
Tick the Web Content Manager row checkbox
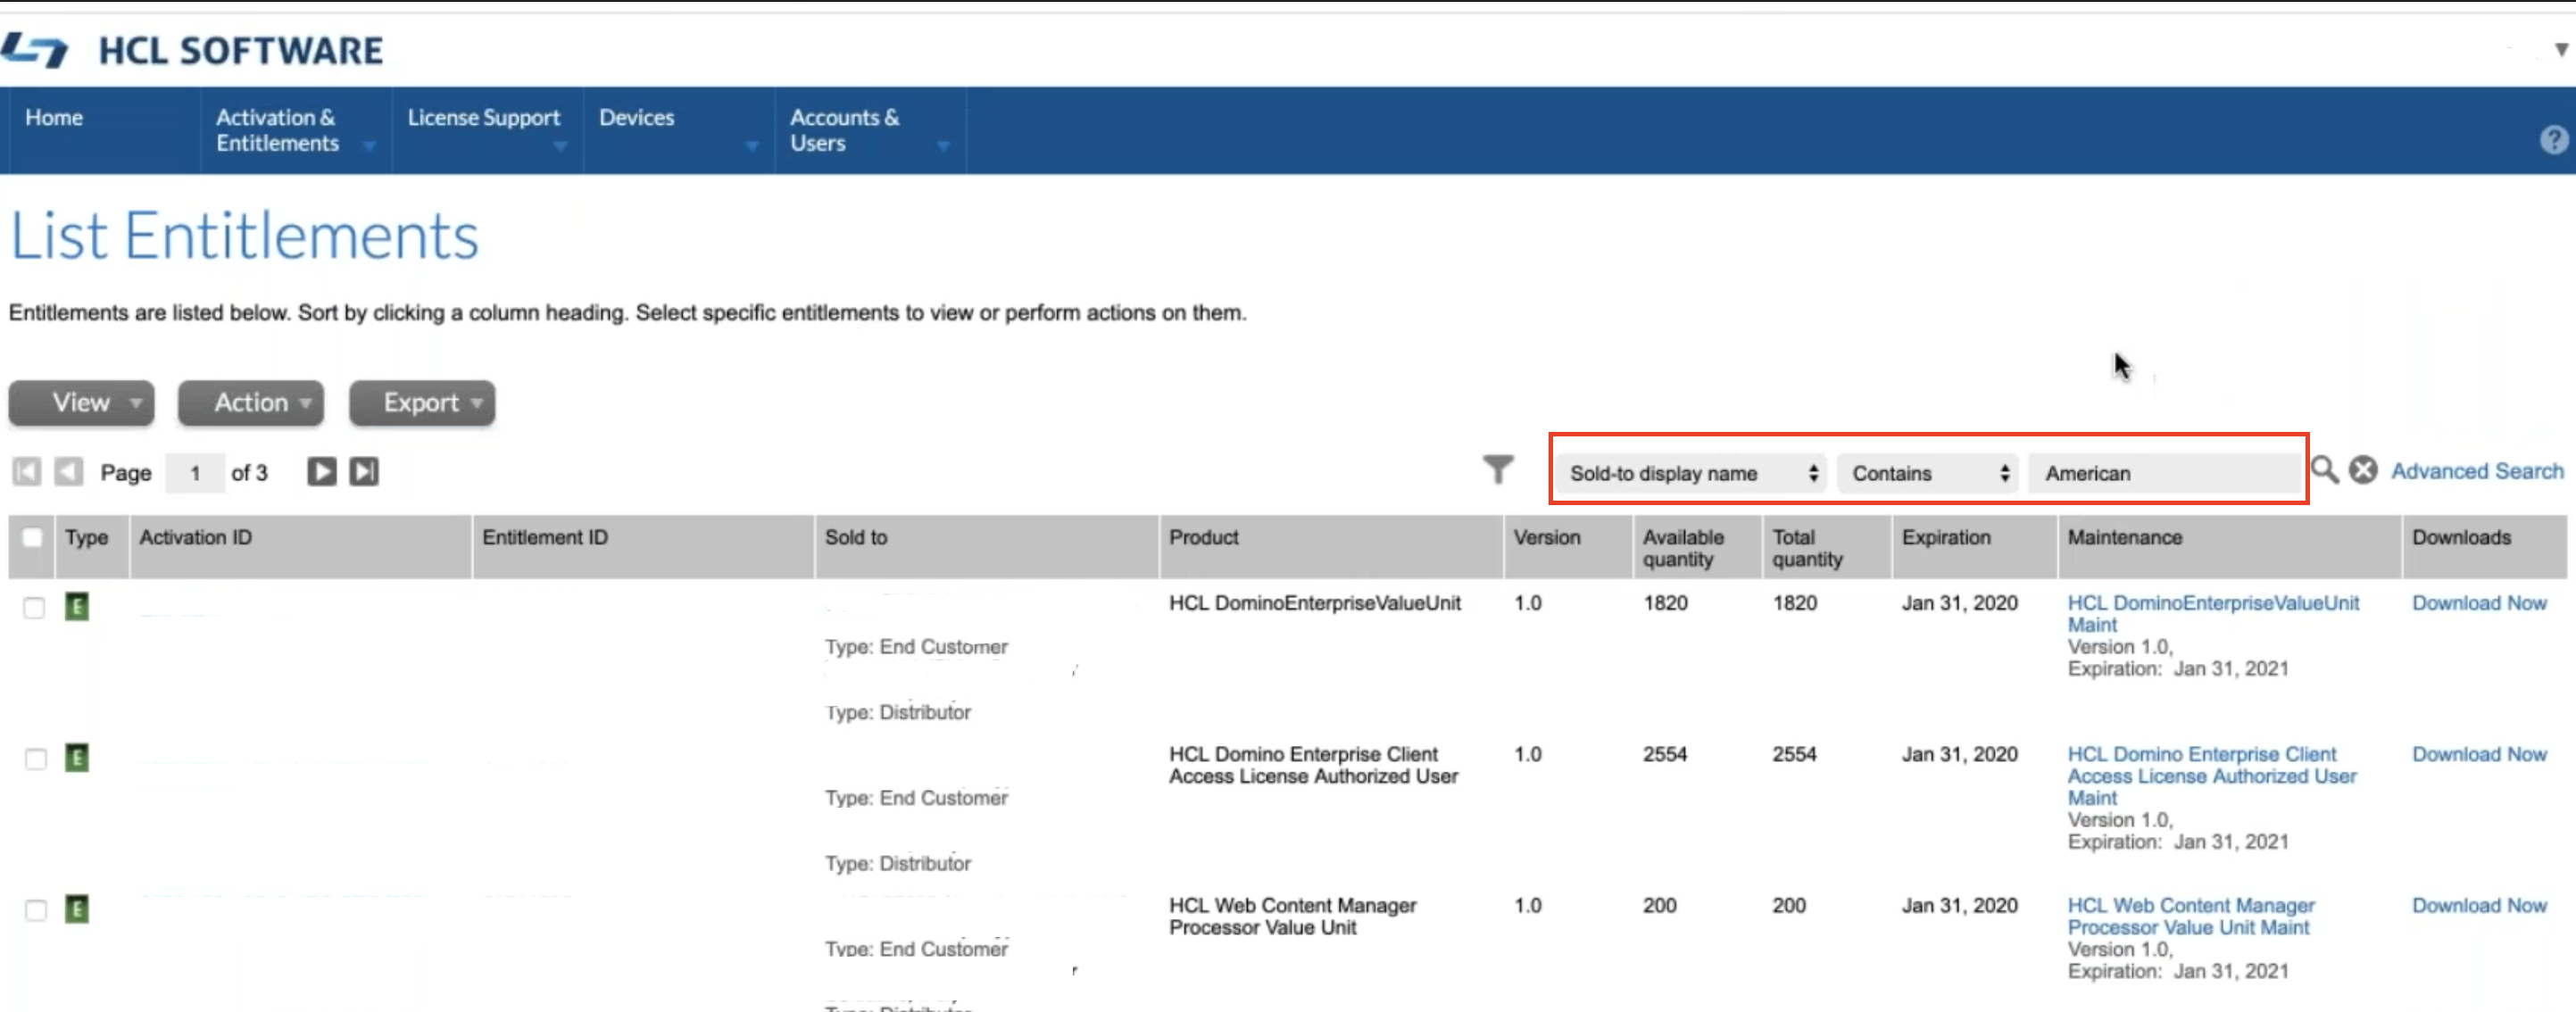pyautogui.click(x=36, y=910)
